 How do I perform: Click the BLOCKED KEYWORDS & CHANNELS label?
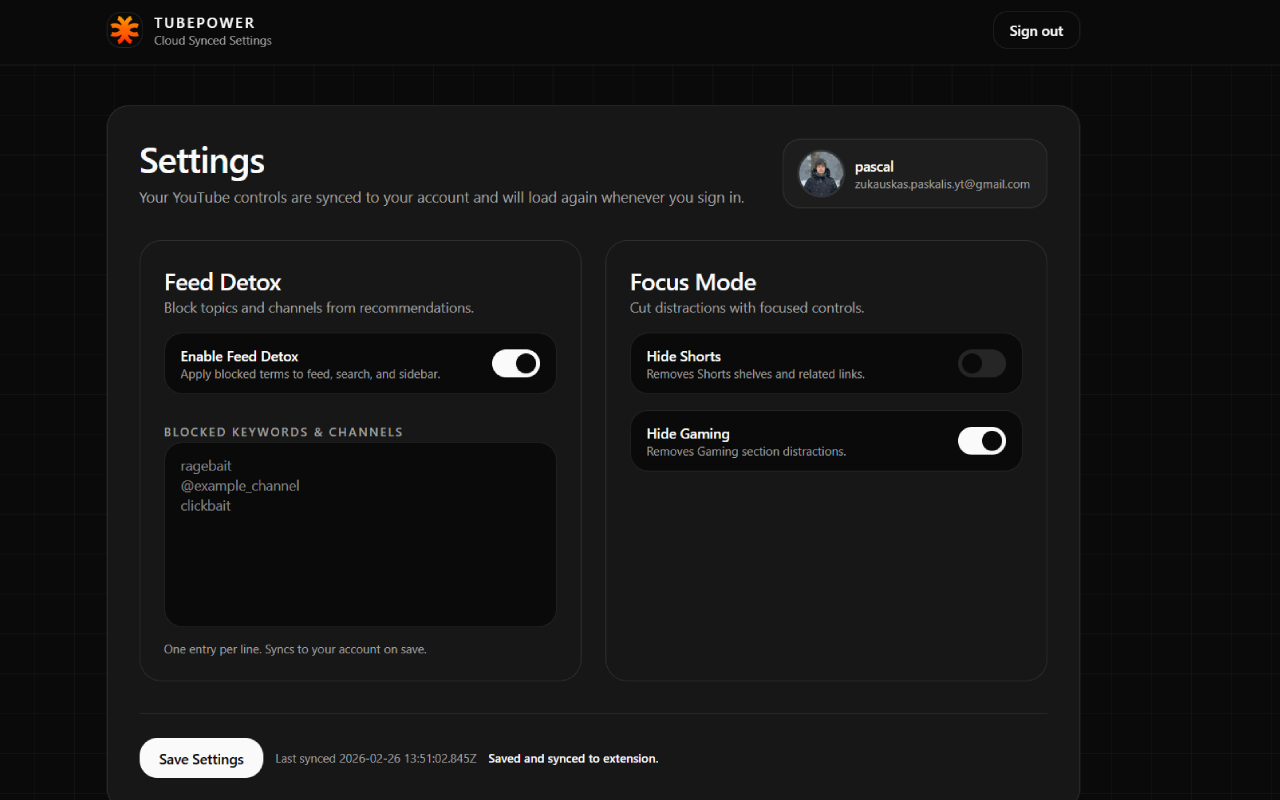click(283, 432)
